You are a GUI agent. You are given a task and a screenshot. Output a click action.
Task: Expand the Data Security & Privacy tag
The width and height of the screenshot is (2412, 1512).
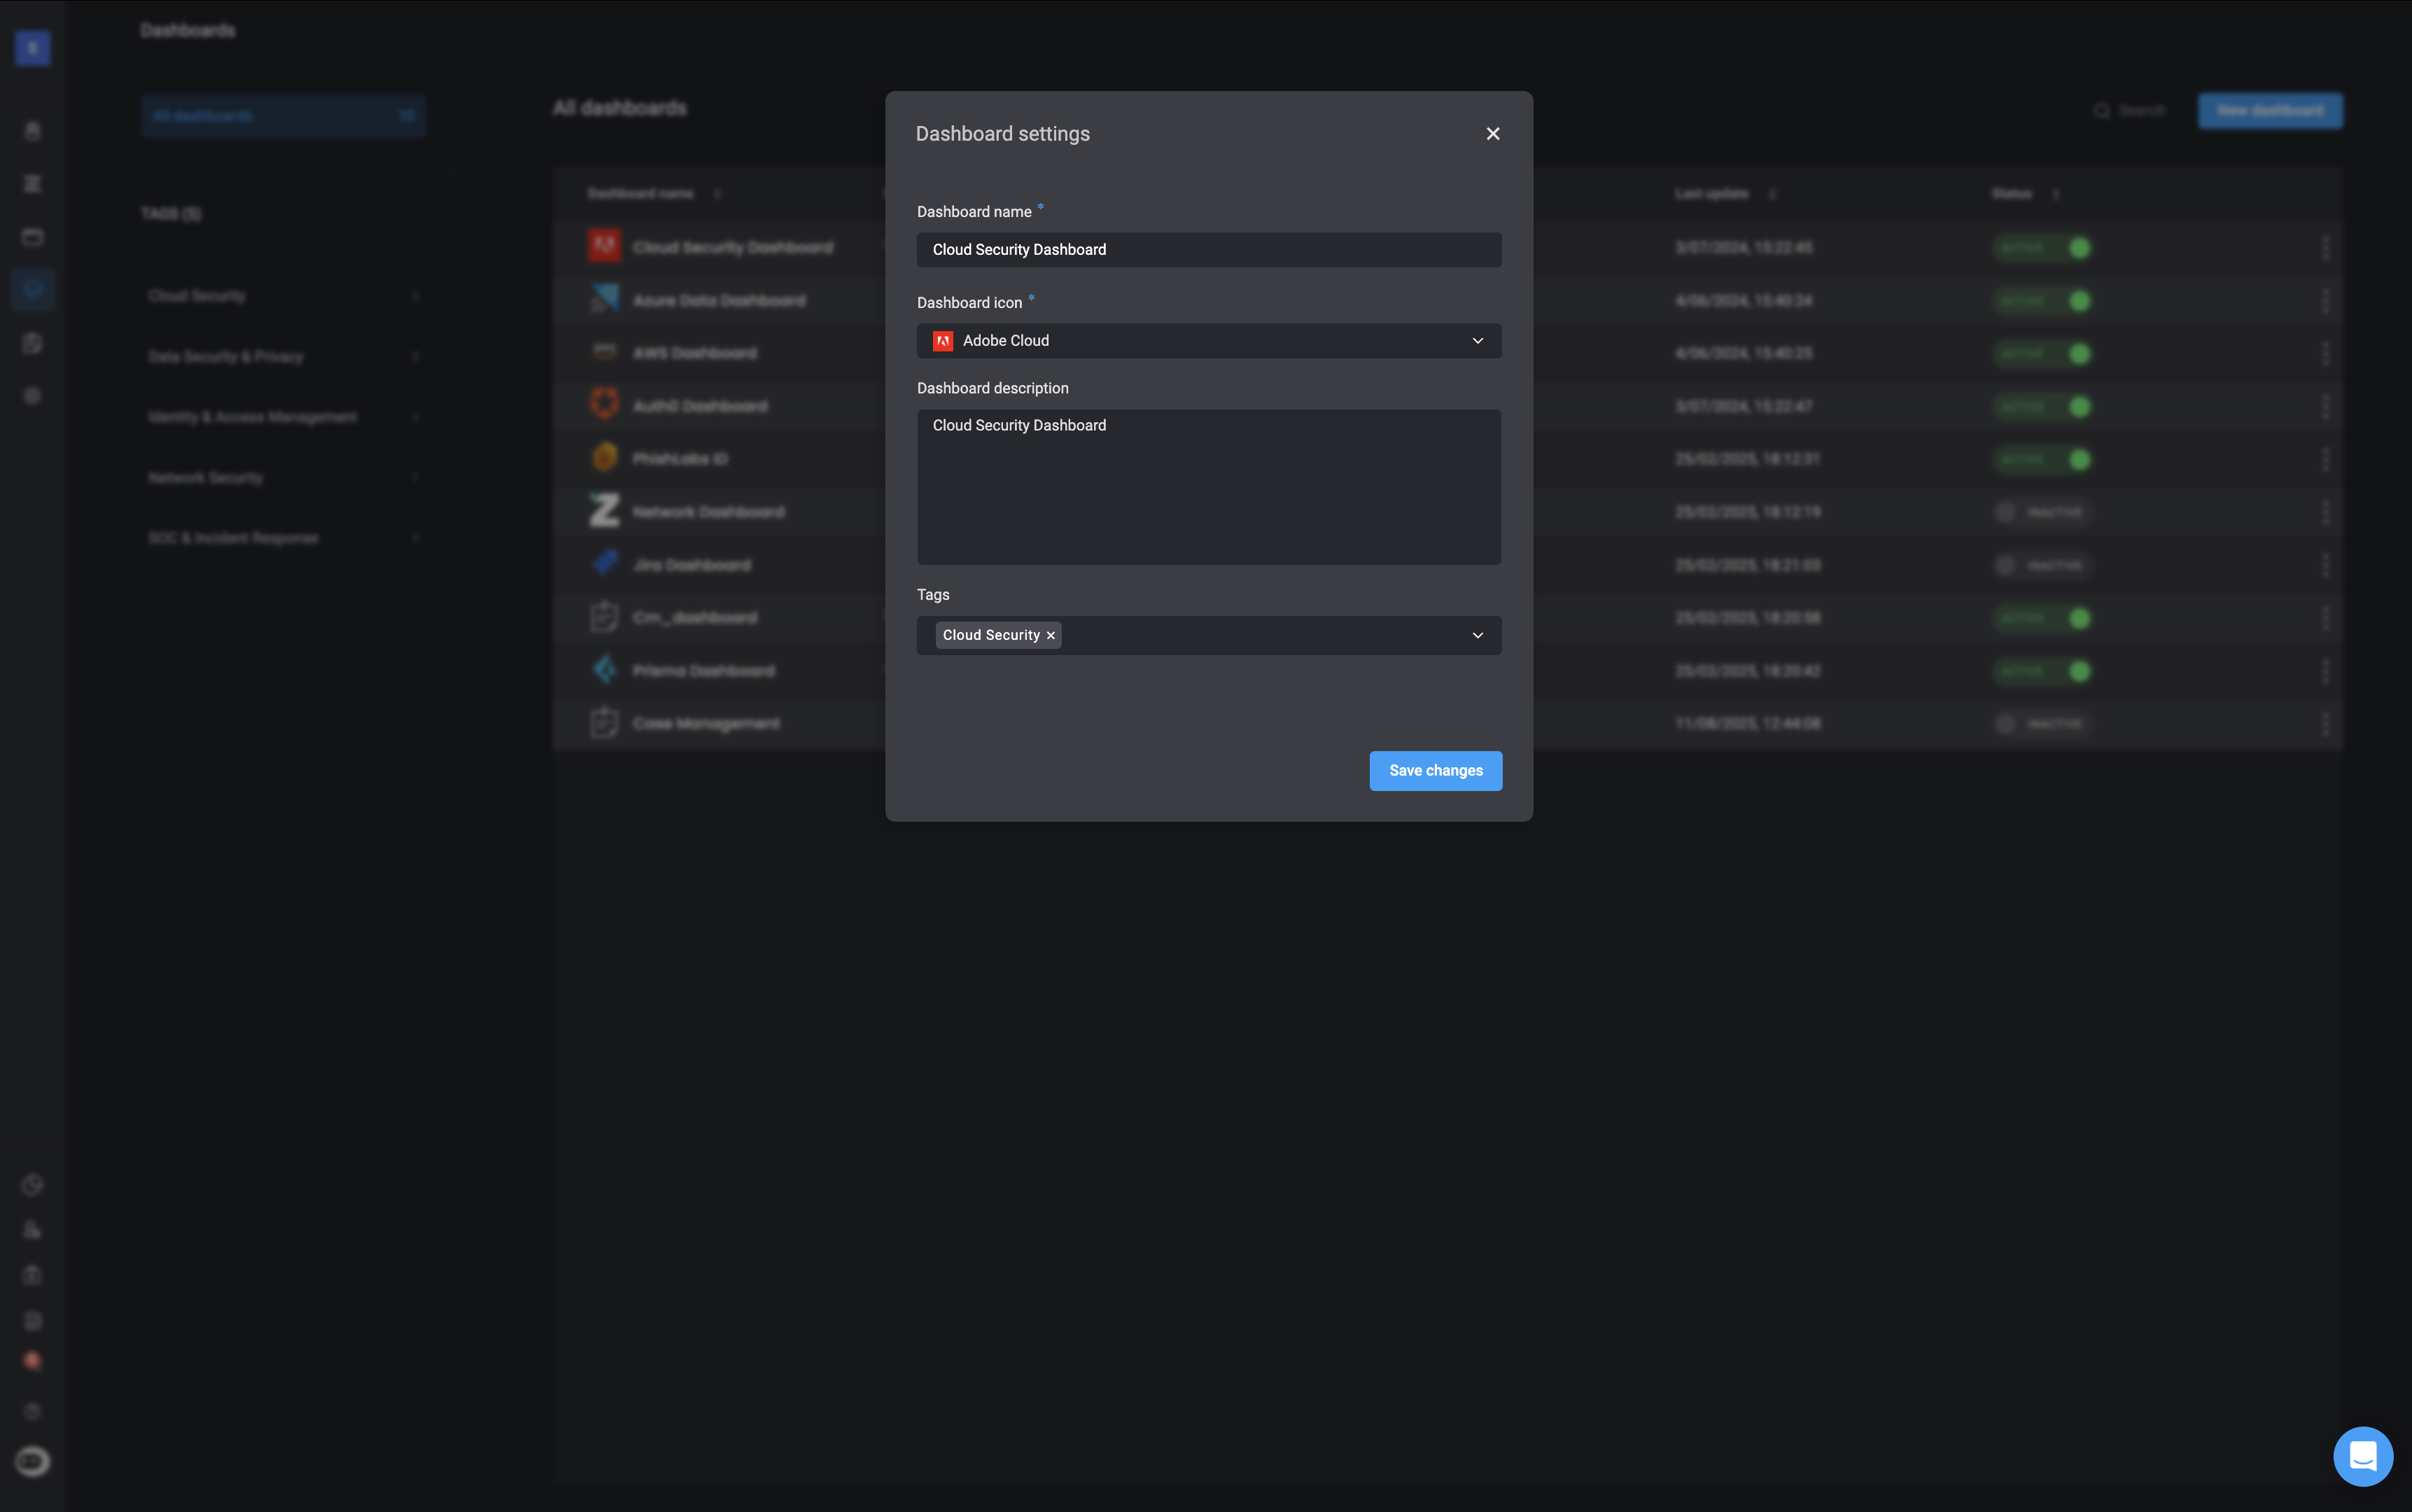pyautogui.click(x=415, y=357)
